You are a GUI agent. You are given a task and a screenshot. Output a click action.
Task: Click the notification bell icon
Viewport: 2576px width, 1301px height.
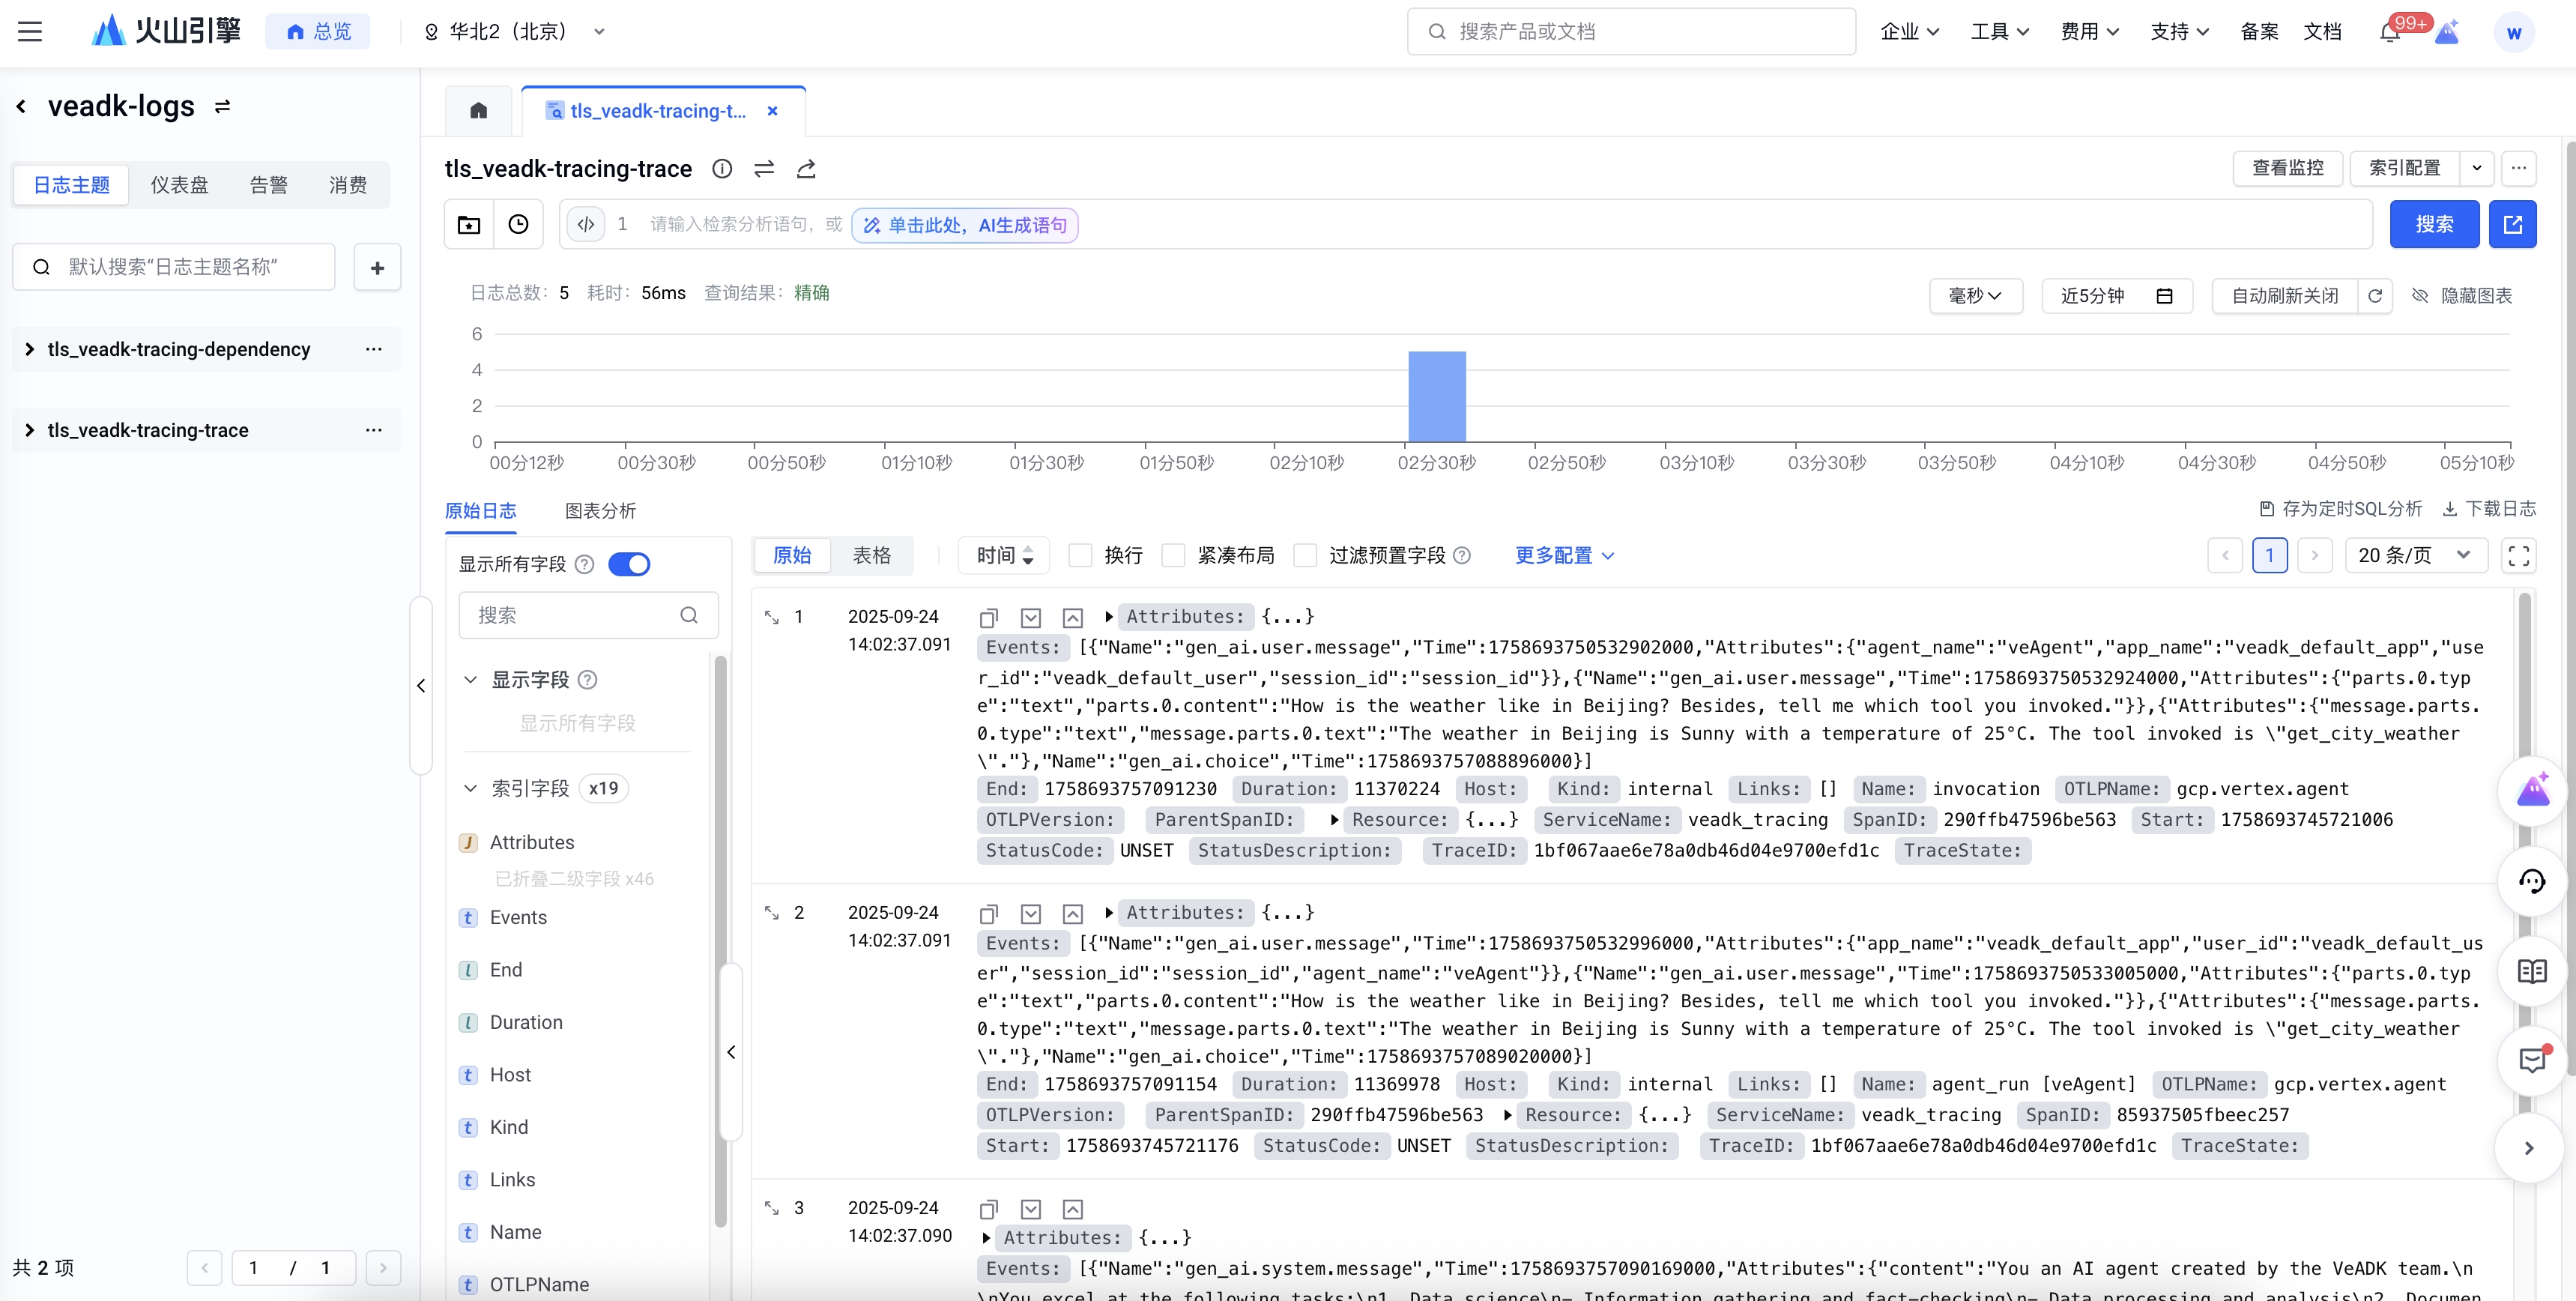(2389, 33)
